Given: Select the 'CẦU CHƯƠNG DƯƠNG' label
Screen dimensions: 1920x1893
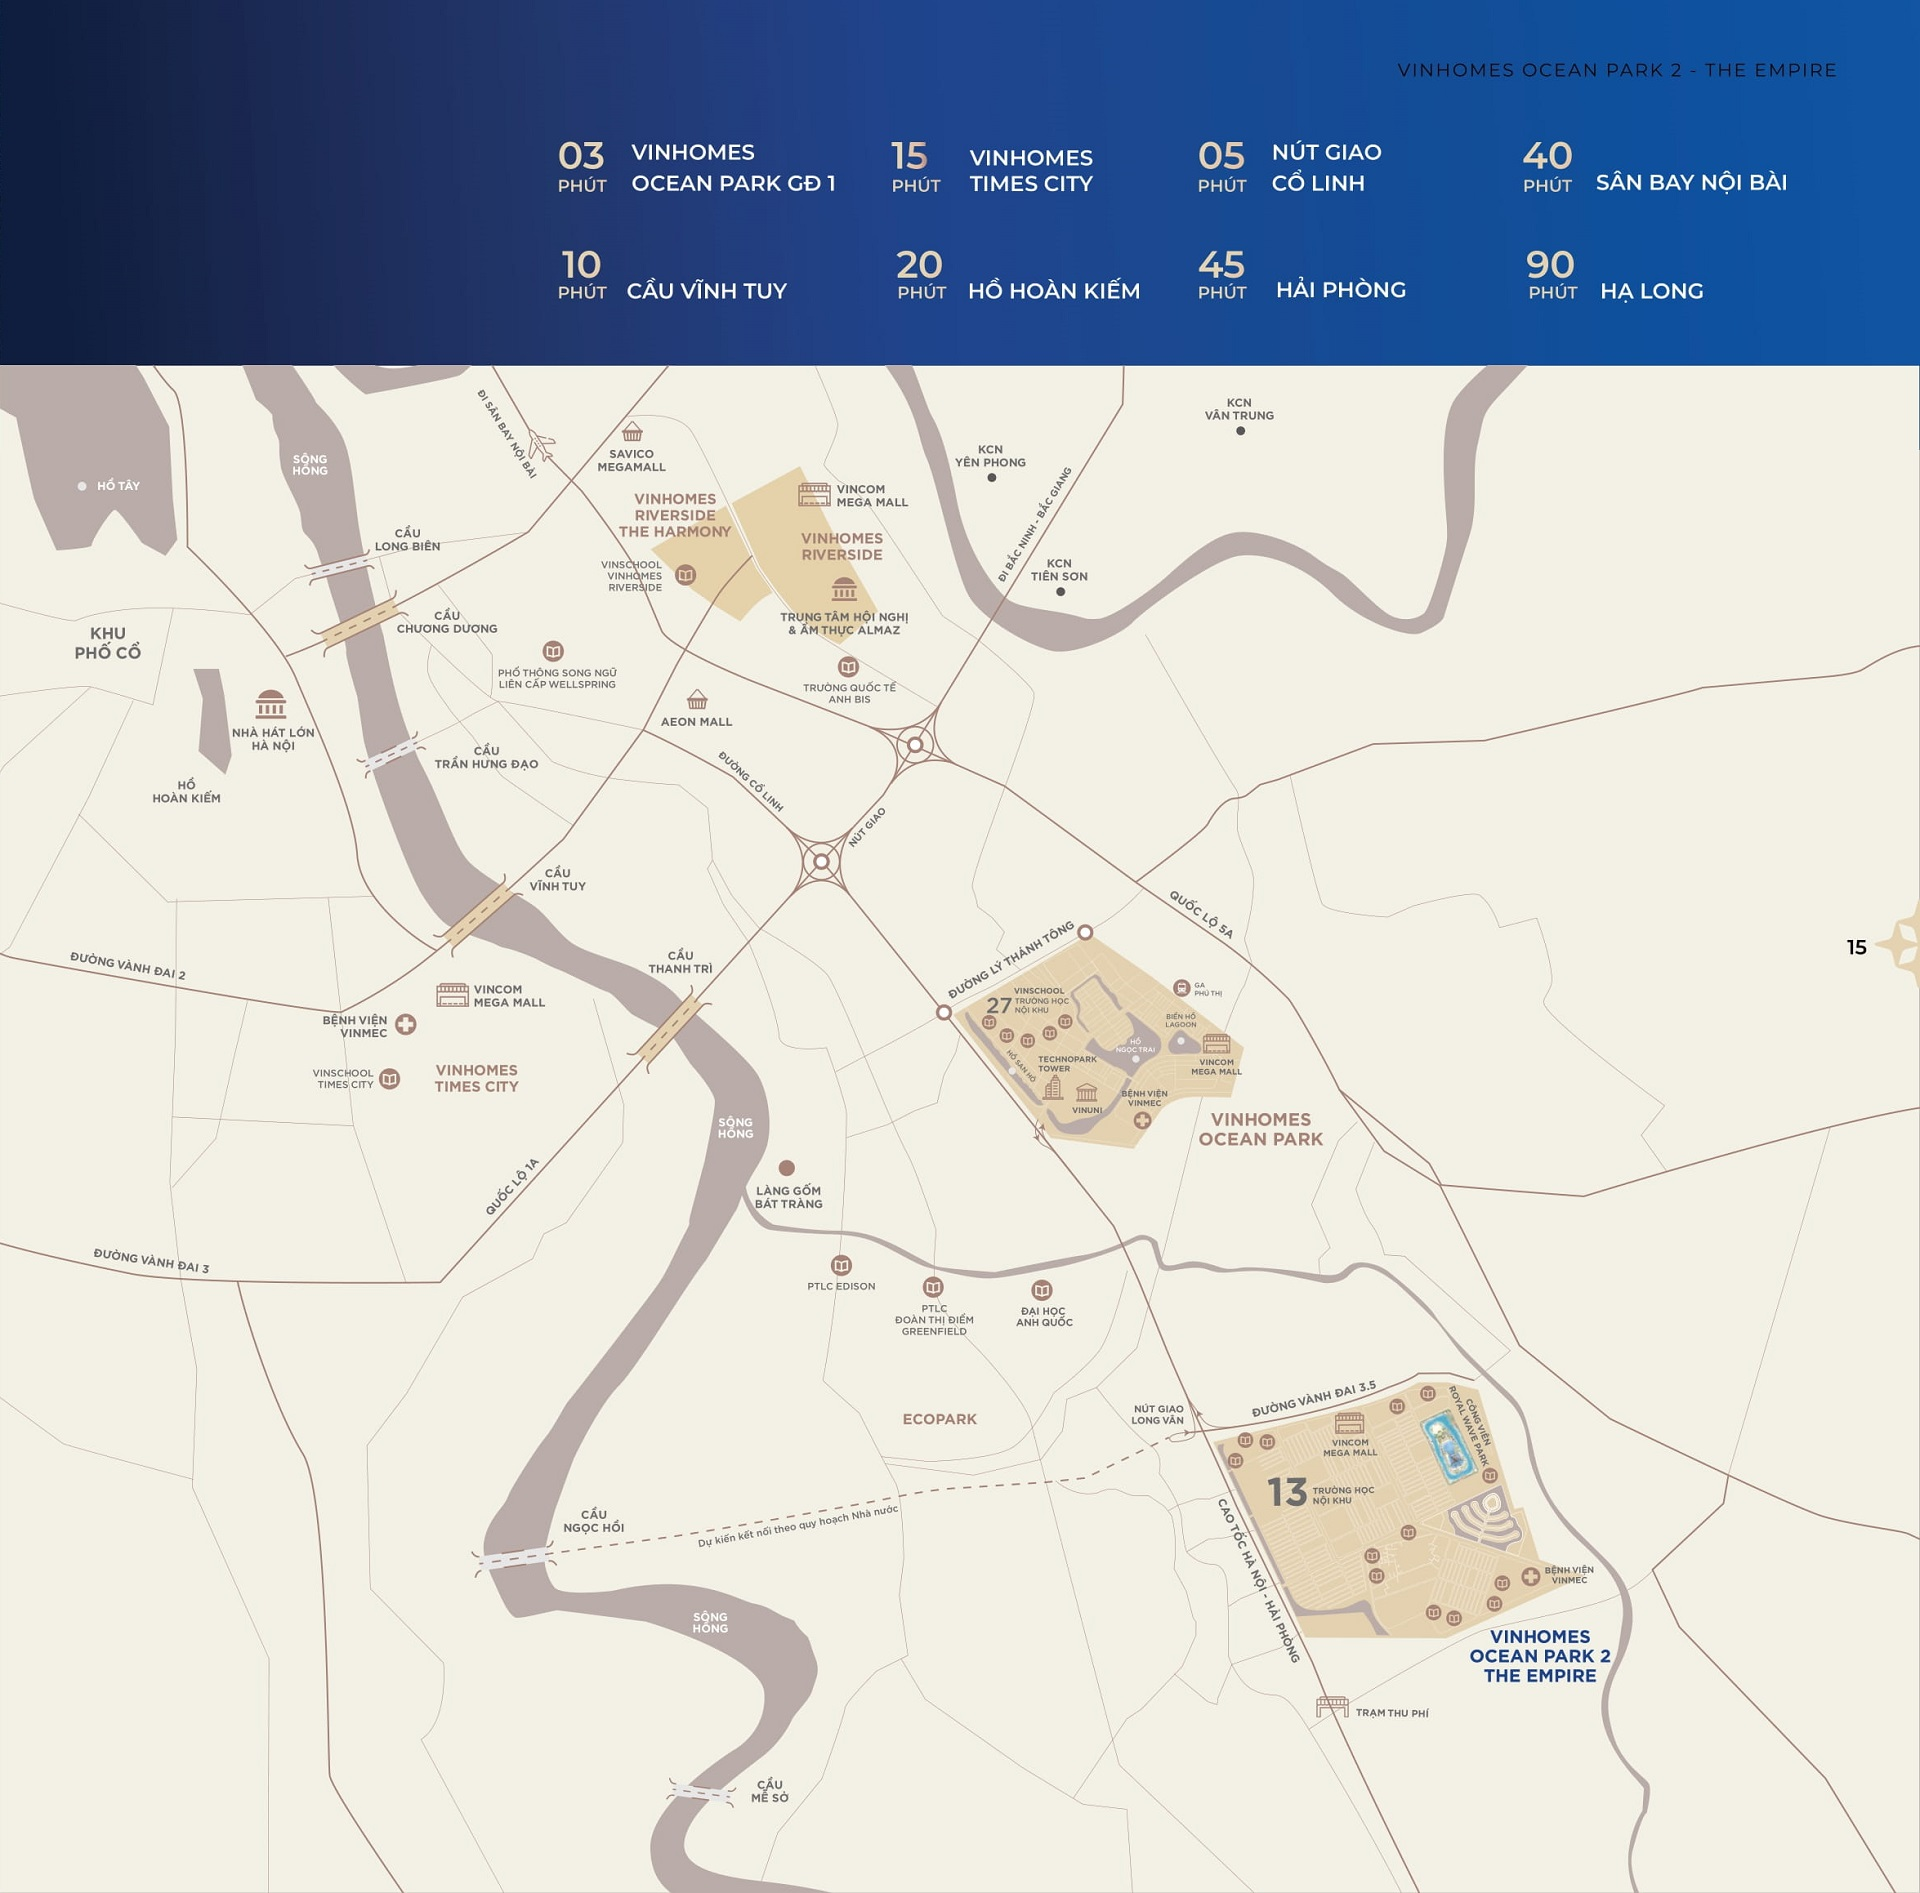Looking at the screenshot, I should pos(447,622).
